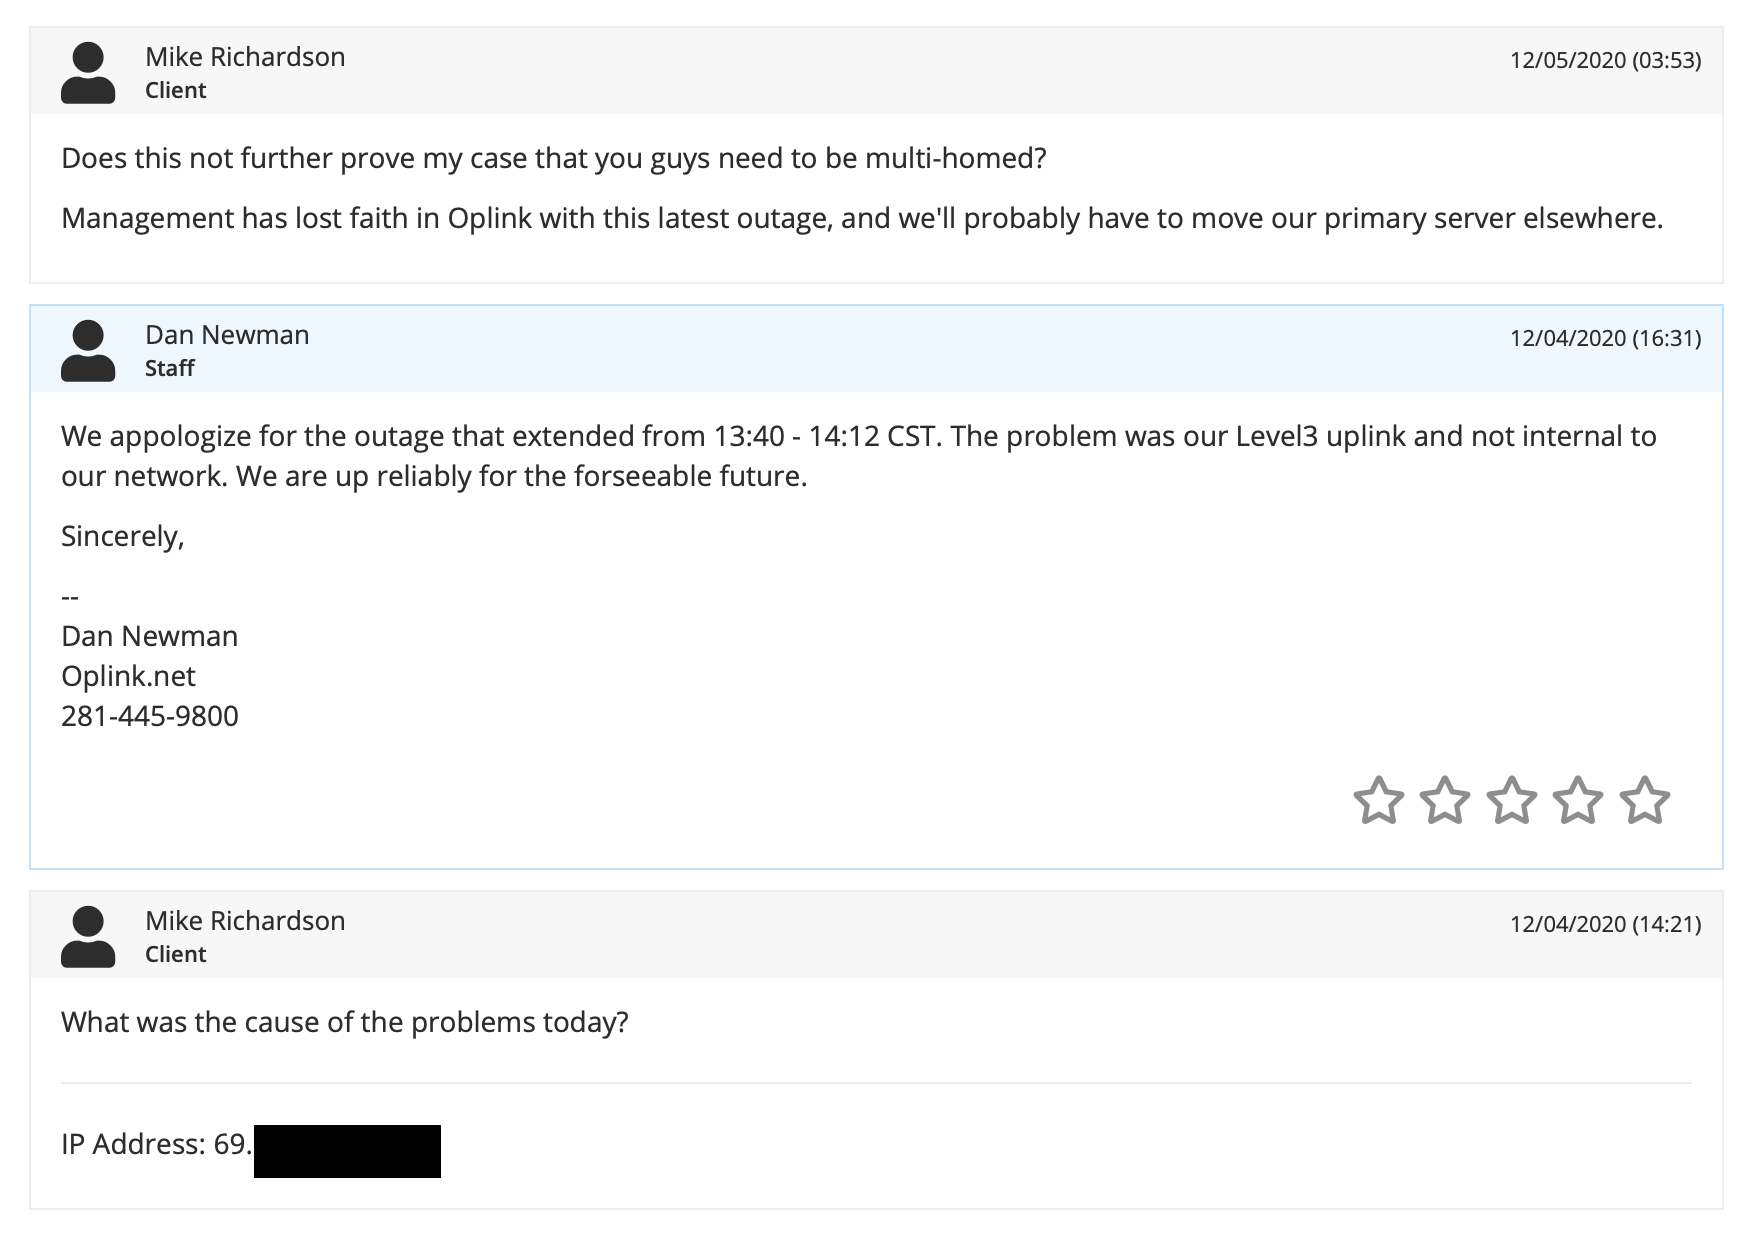This screenshot has height=1238, width=1764.
Task: Click the redacted IP address block
Action: (x=347, y=1151)
